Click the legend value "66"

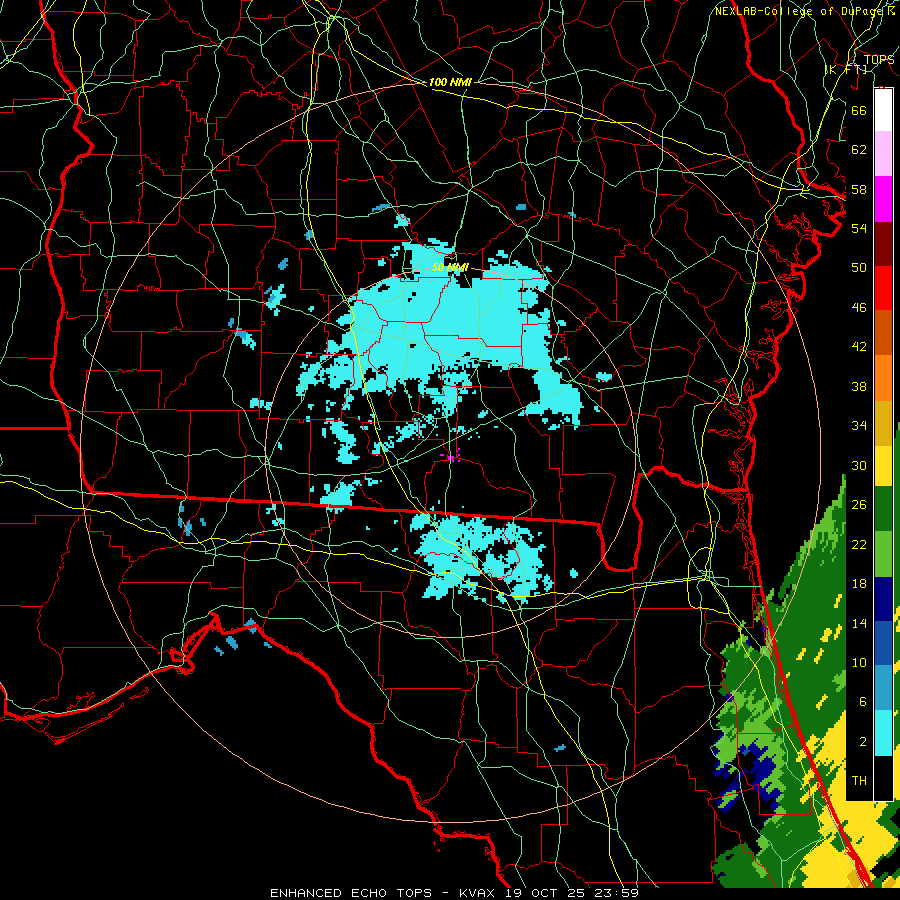tap(859, 110)
